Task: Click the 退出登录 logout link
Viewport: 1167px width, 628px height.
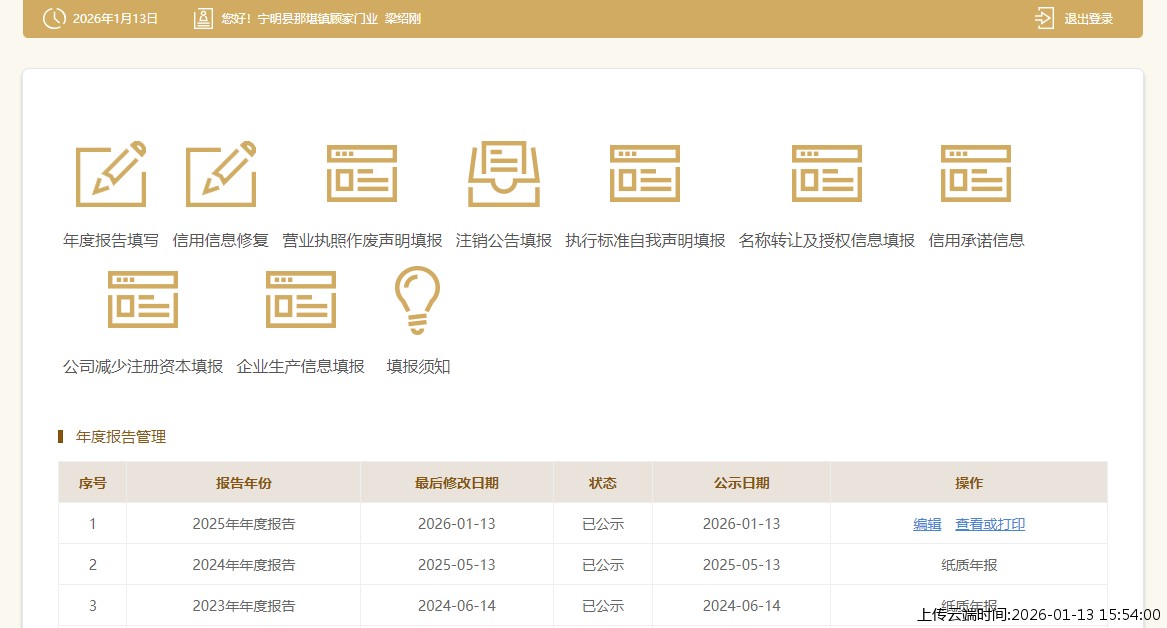Action: point(1088,18)
